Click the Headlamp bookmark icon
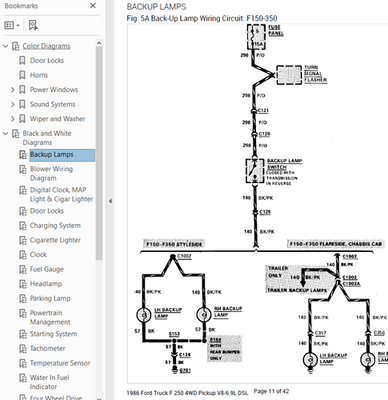Image resolution: width=388 pixels, height=400 pixels. click(23, 284)
